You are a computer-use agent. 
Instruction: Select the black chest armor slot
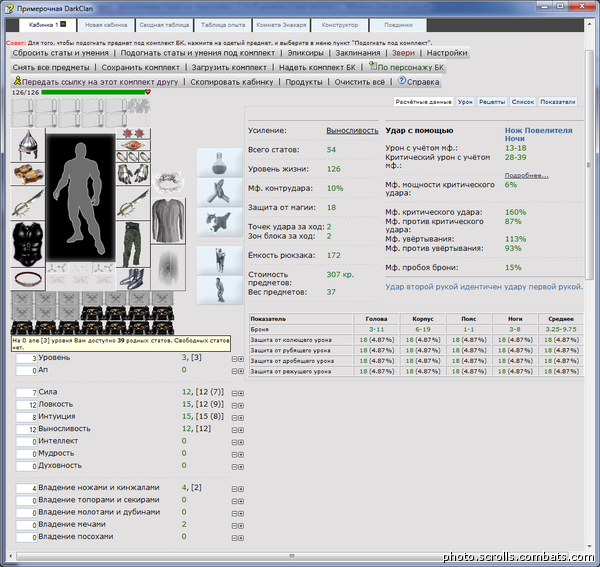(28, 244)
